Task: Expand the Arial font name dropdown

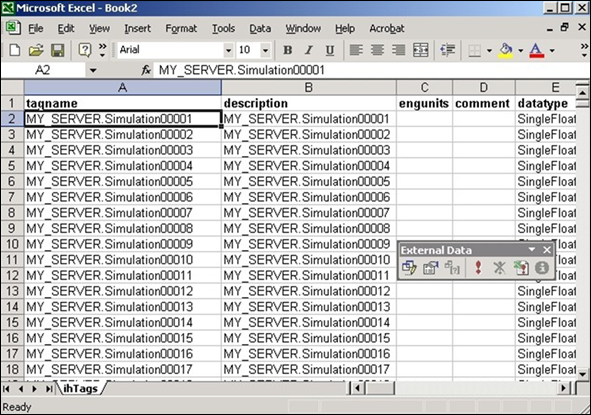Action: click(x=228, y=50)
